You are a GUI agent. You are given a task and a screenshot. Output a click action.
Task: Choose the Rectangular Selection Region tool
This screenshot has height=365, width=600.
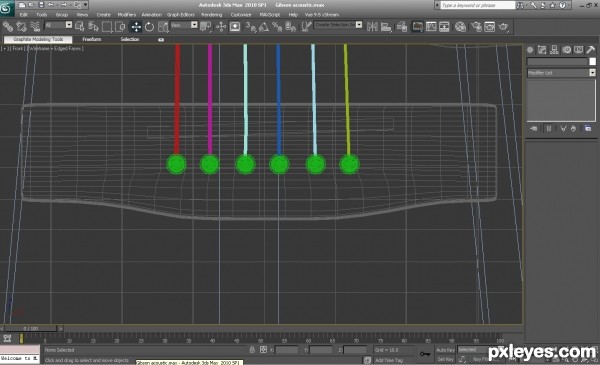(107, 27)
